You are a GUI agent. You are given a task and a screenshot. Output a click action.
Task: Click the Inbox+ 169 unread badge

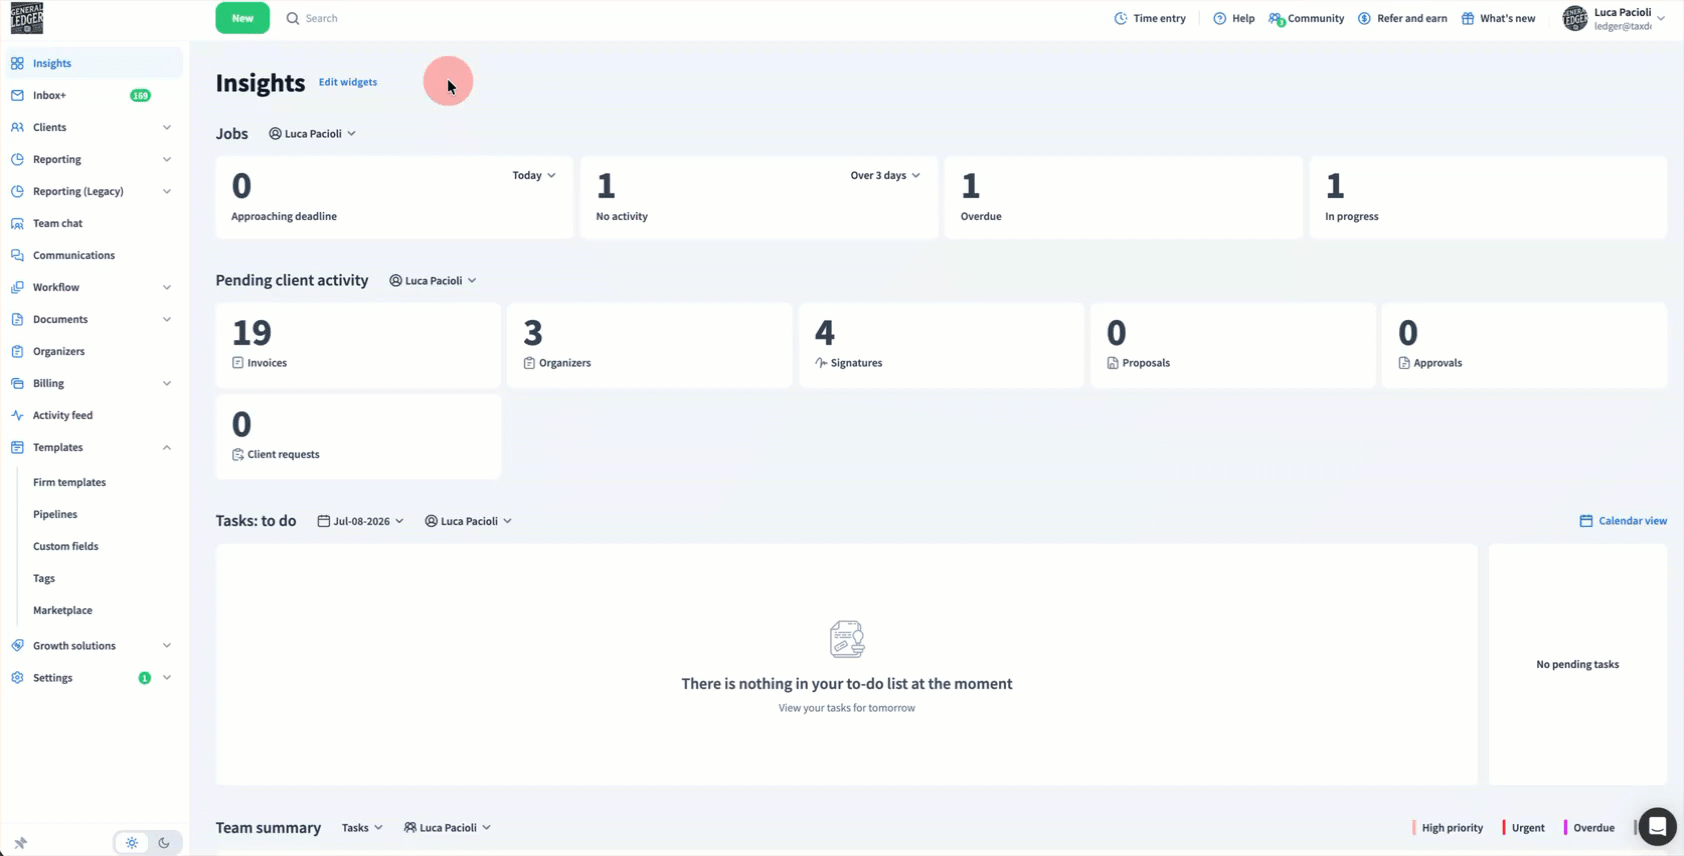[x=140, y=95]
